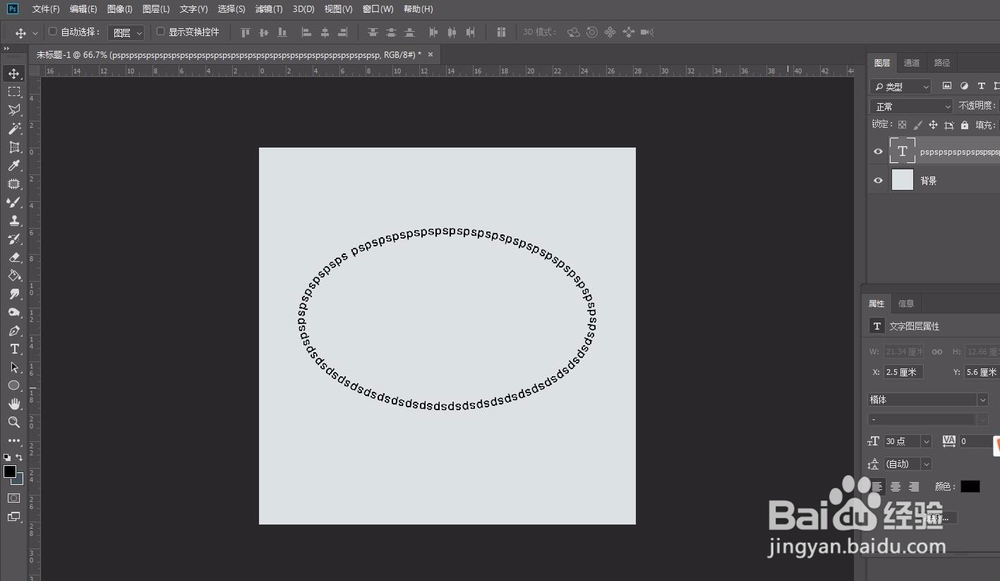
Task: Enable the 显示变换控件 checkbox
Action: [x=161, y=31]
